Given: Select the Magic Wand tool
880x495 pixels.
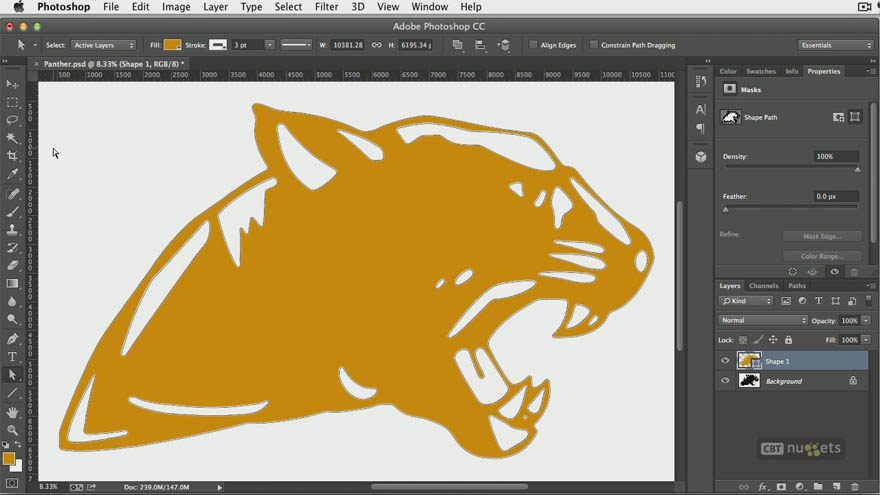Looking at the screenshot, I should click(12, 138).
